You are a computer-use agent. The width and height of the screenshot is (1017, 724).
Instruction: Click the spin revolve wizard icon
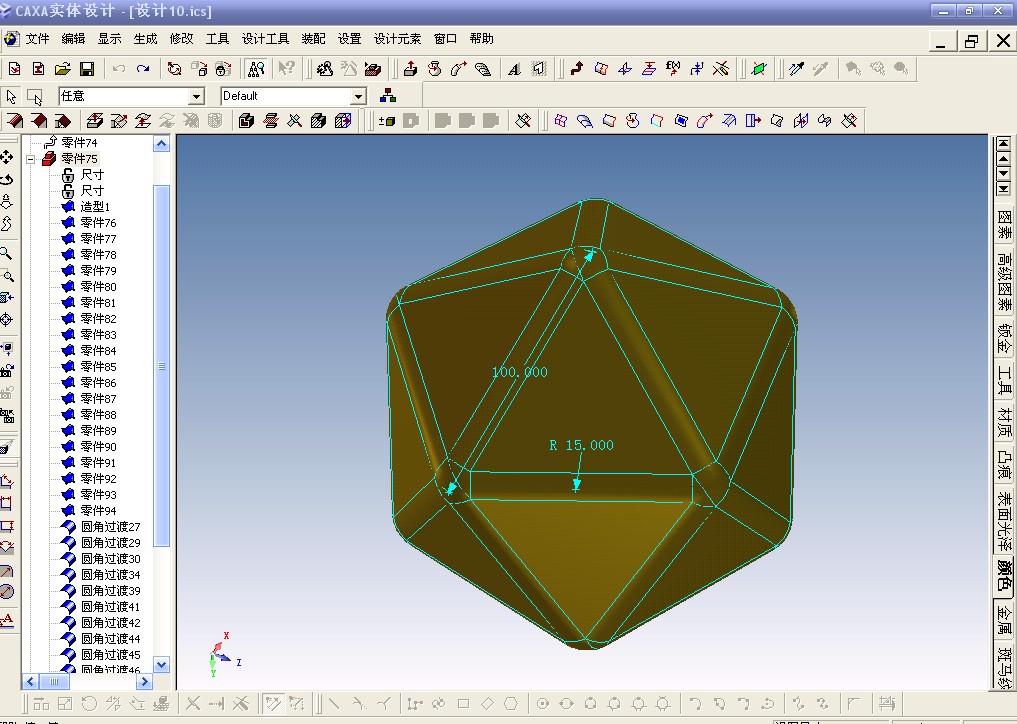tap(435, 69)
